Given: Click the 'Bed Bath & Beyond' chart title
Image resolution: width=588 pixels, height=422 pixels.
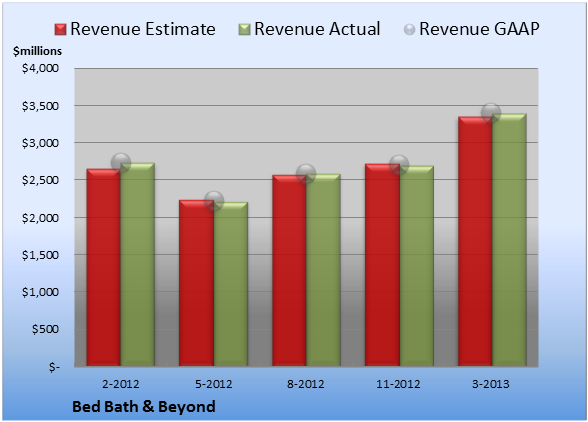Looking at the screenshot, I should pos(144,407).
